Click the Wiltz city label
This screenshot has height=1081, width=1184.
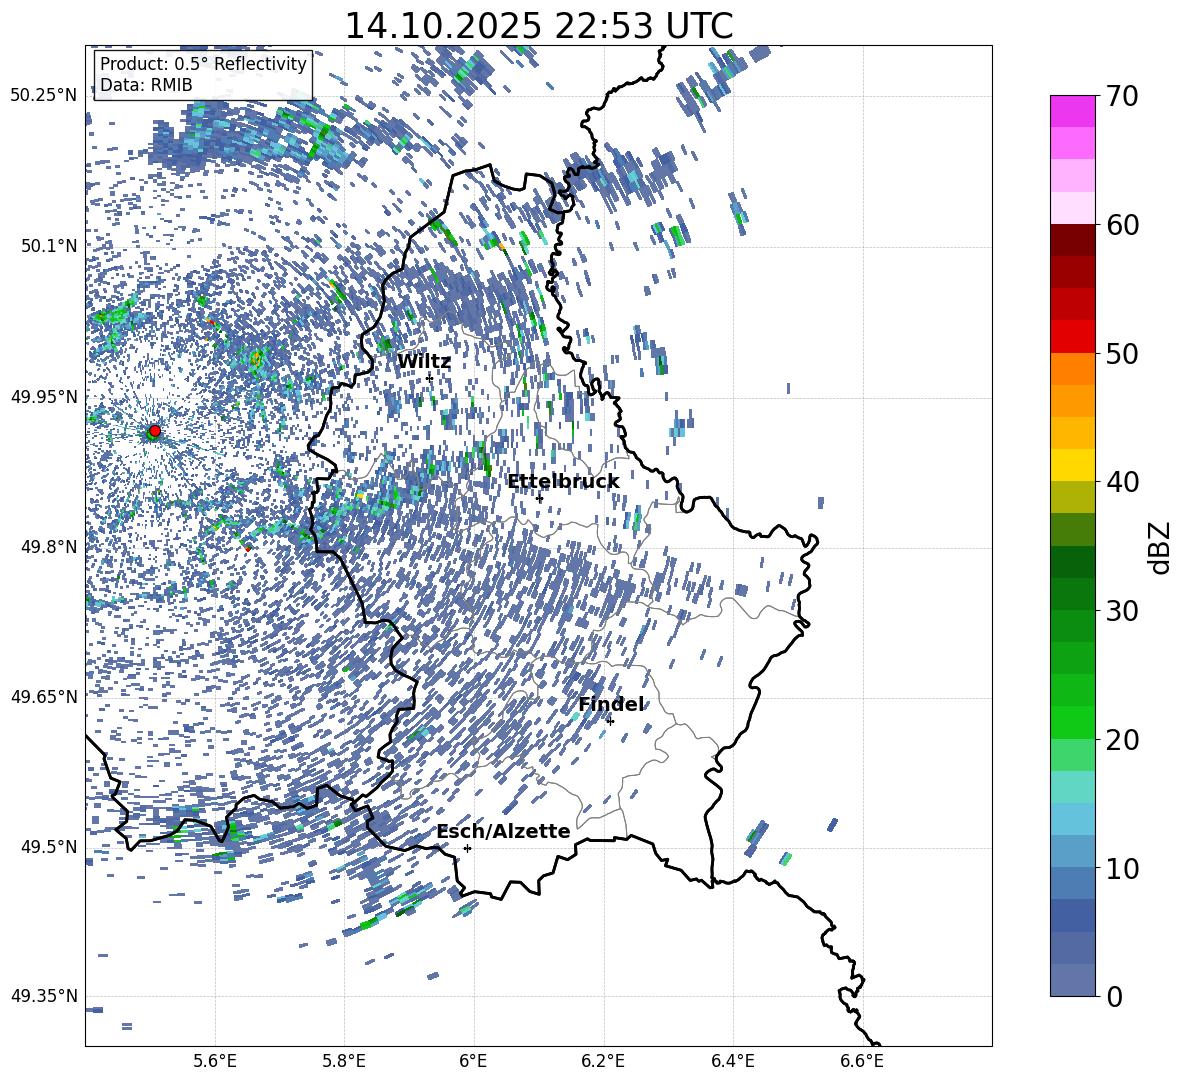pos(424,362)
